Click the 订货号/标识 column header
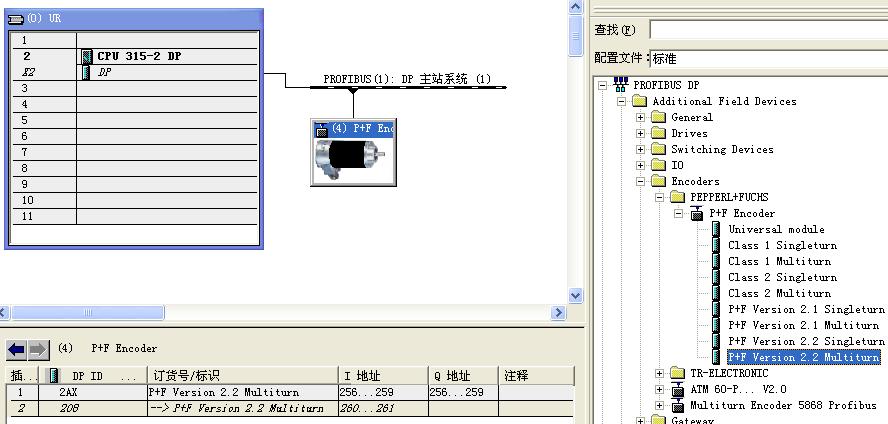Image resolution: width=888 pixels, height=424 pixels. click(x=243, y=375)
